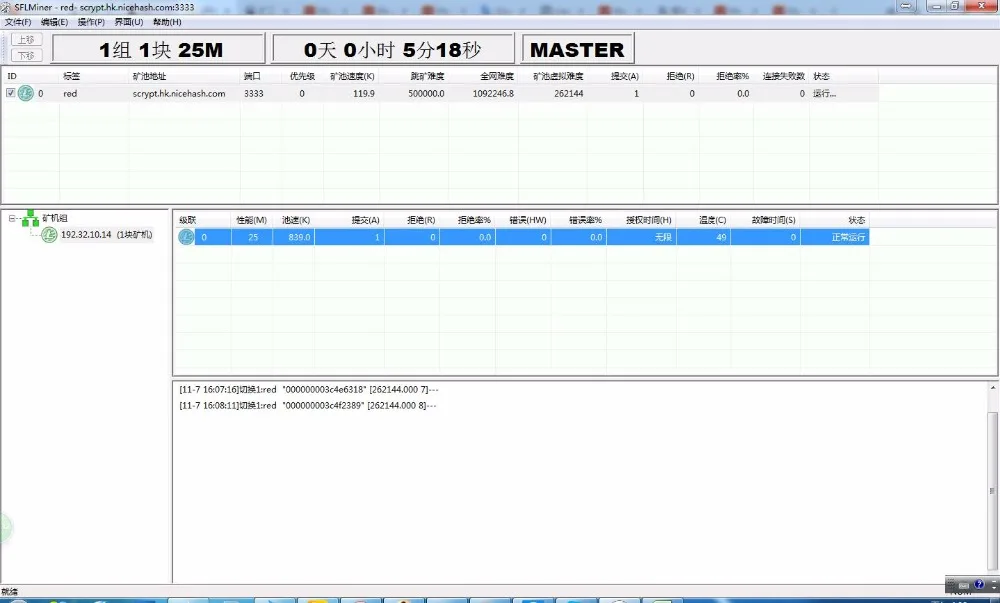Open the 文件(F) menu

(18, 22)
